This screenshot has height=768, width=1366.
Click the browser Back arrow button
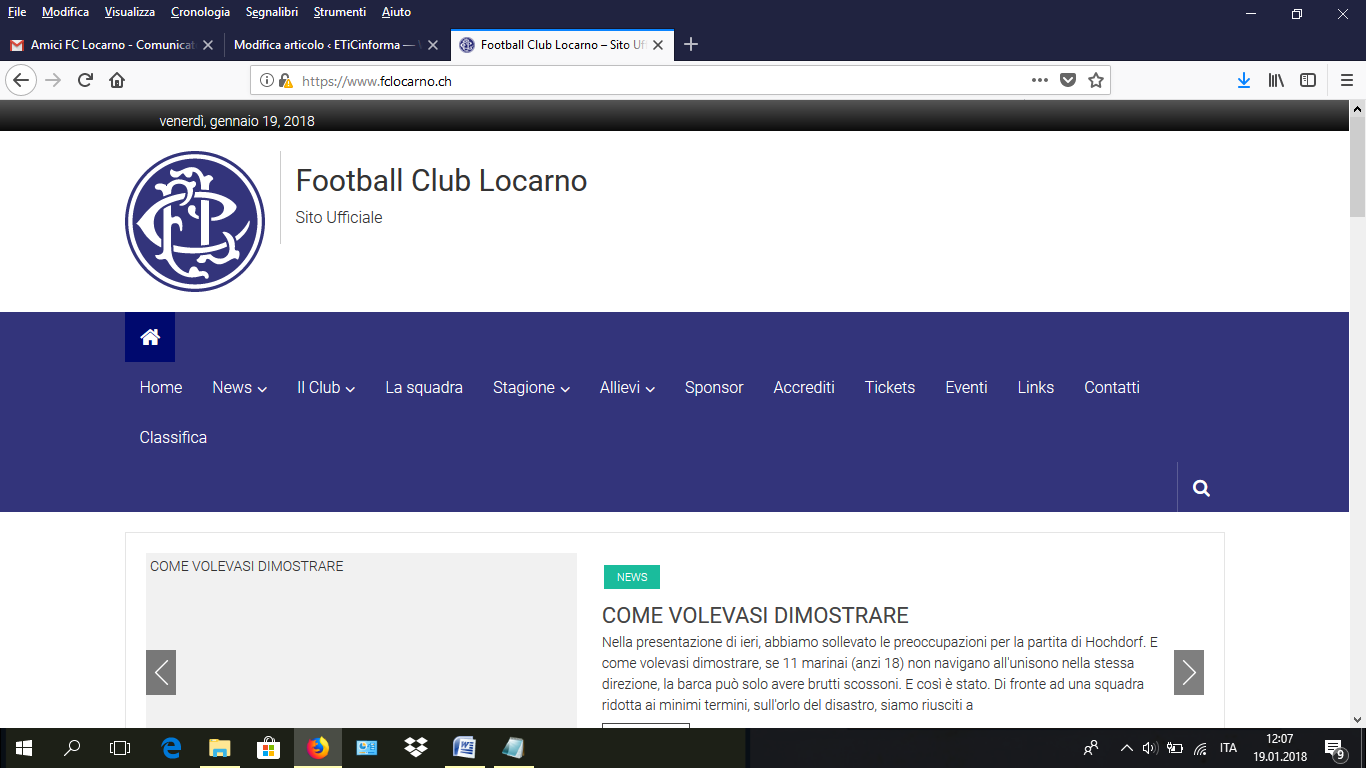pyautogui.click(x=22, y=80)
